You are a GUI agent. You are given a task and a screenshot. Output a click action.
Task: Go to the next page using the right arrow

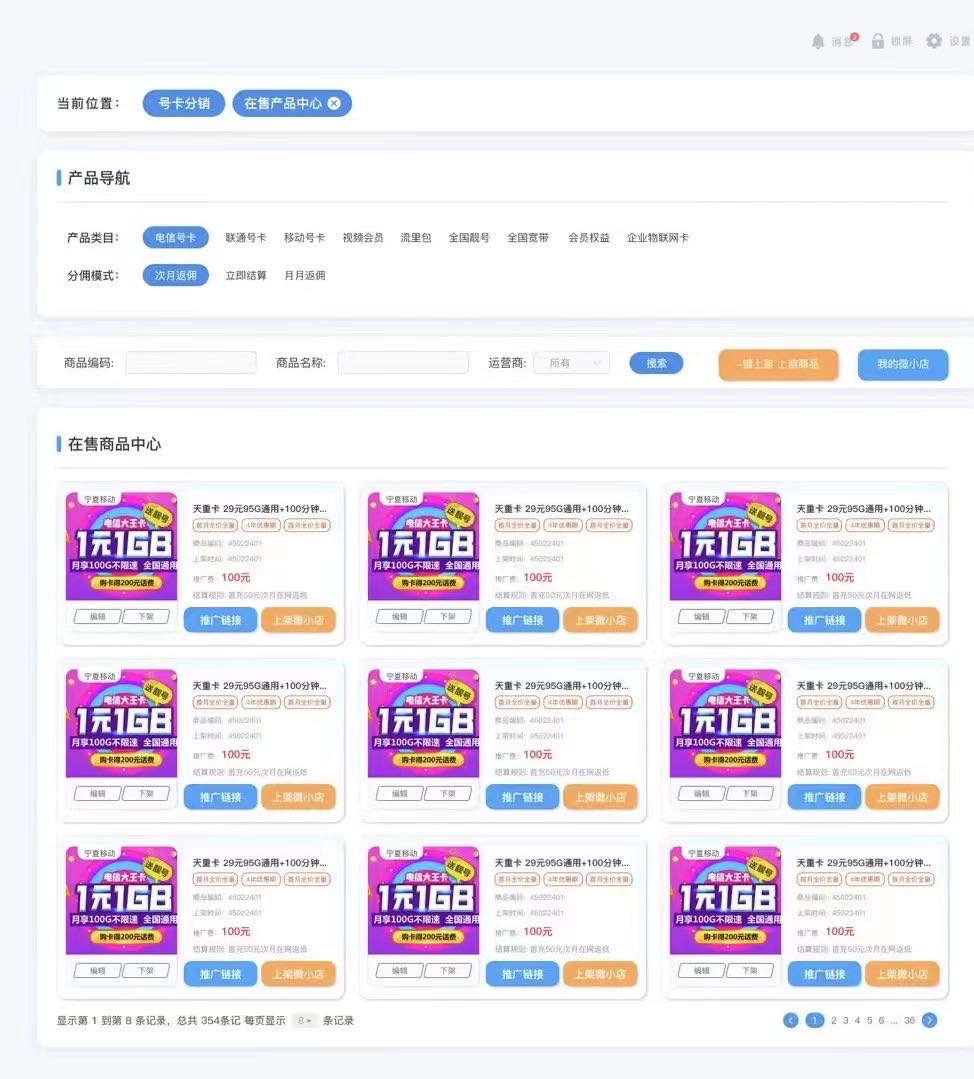pos(929,1021)
